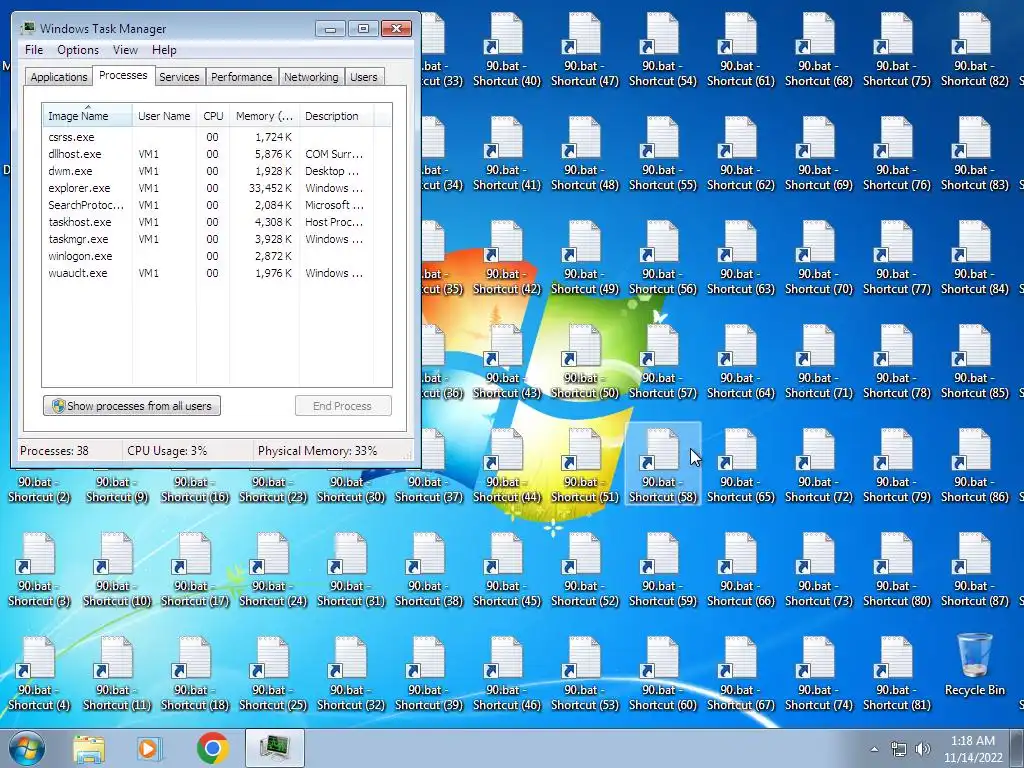Select the taskhost.exe process row

click(208, 222)
